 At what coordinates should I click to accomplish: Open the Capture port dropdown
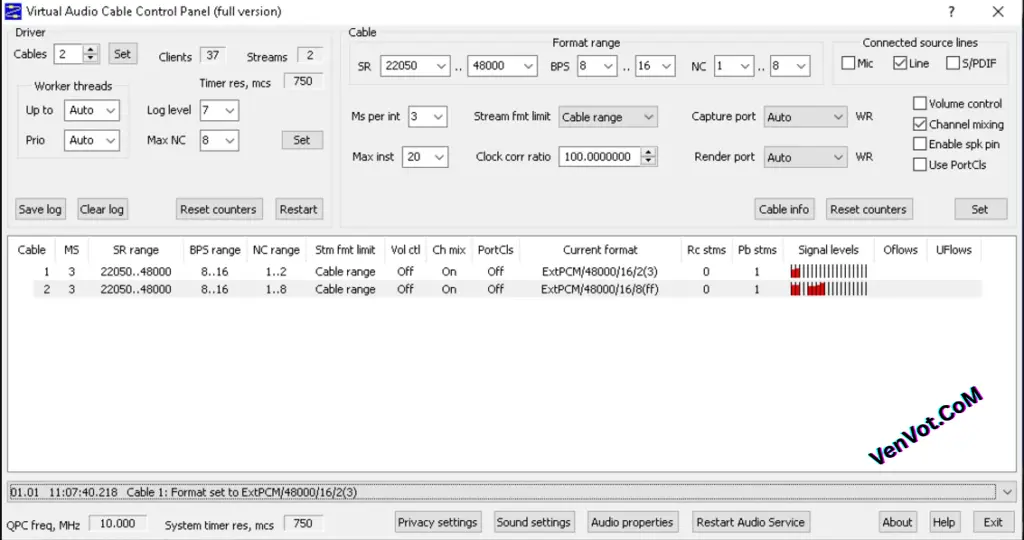805,117
